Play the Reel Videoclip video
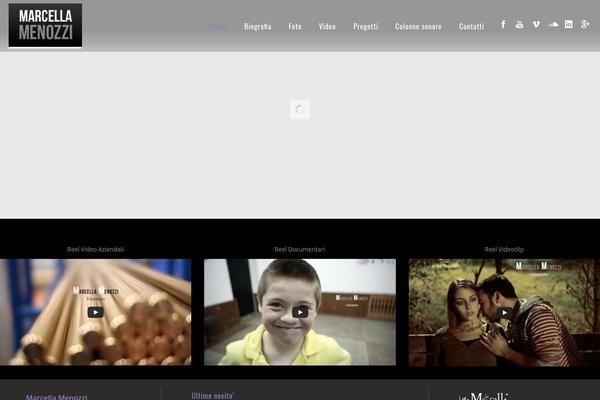The width and height of the screenshot is (600, 400). [x=504, y=313]
